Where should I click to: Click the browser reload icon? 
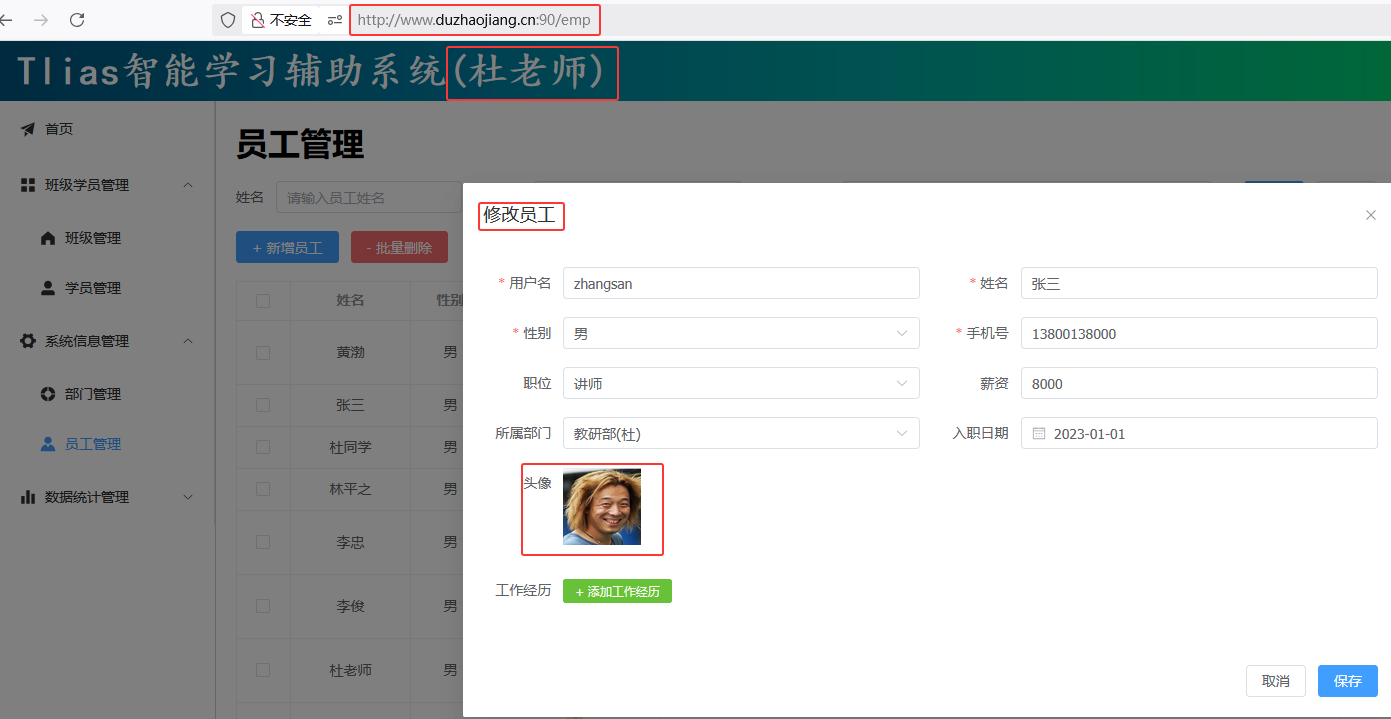click(77, 20)
